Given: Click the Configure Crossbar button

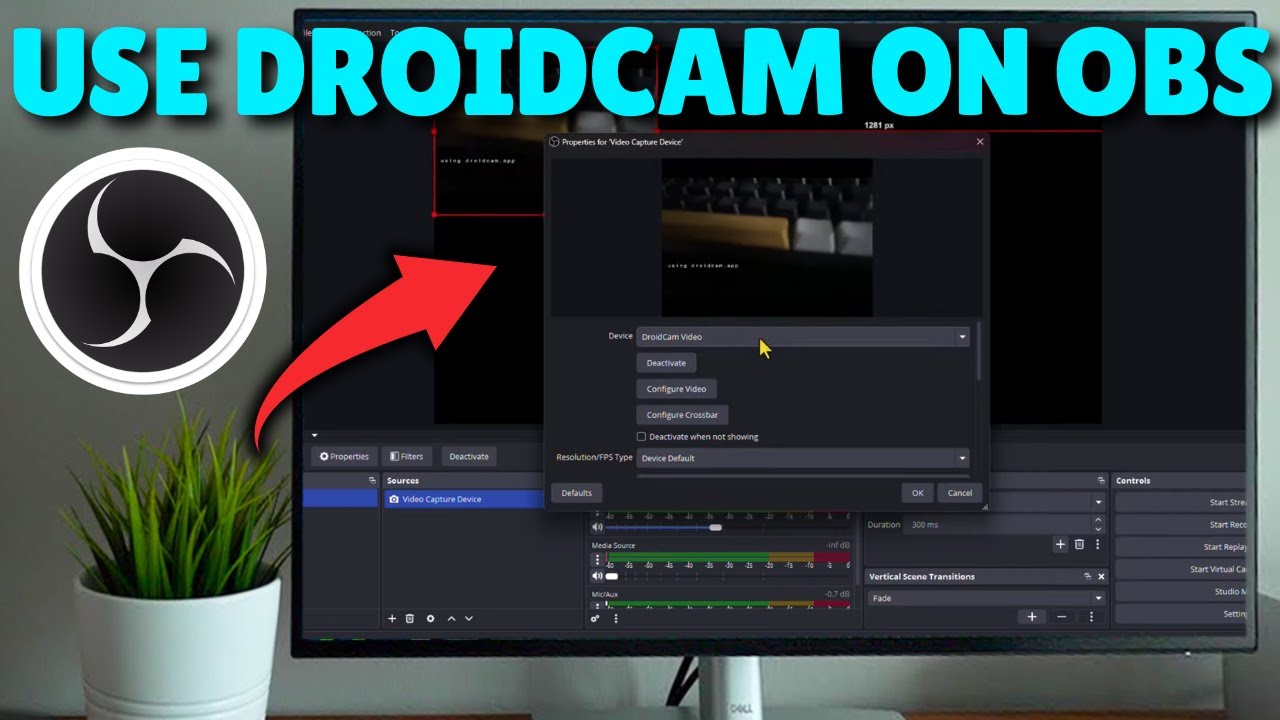Looking at the screenshot, I should (683, 415).
